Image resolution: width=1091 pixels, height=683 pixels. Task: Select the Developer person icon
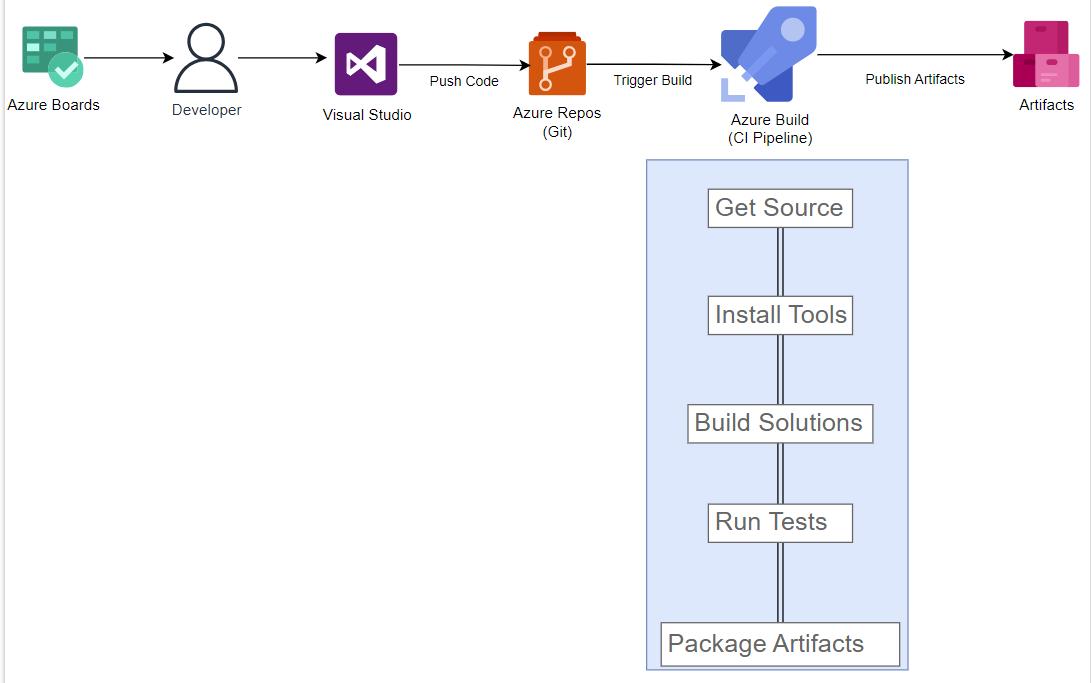tap(206, 58)
